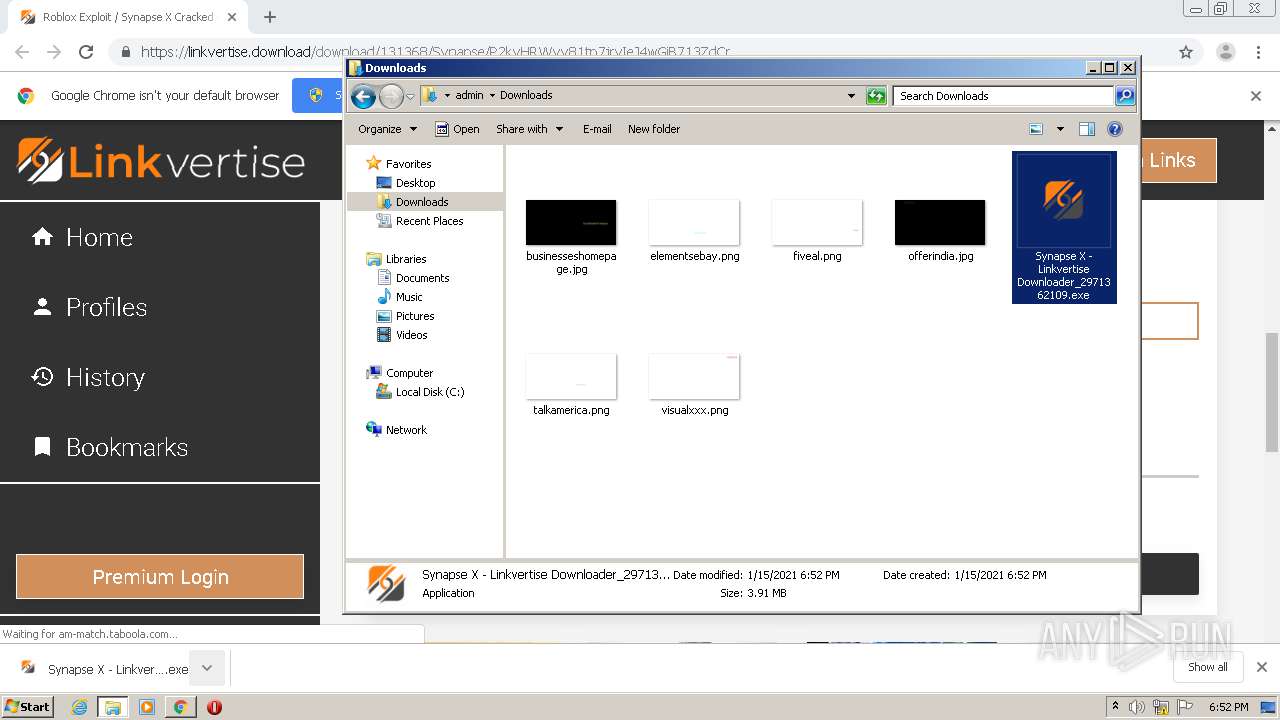The height and width of the screenshot is (720, 1280).
Task: Open the Chrome profile avatar
Action: pyautogui.click(x=1225, y=52)
